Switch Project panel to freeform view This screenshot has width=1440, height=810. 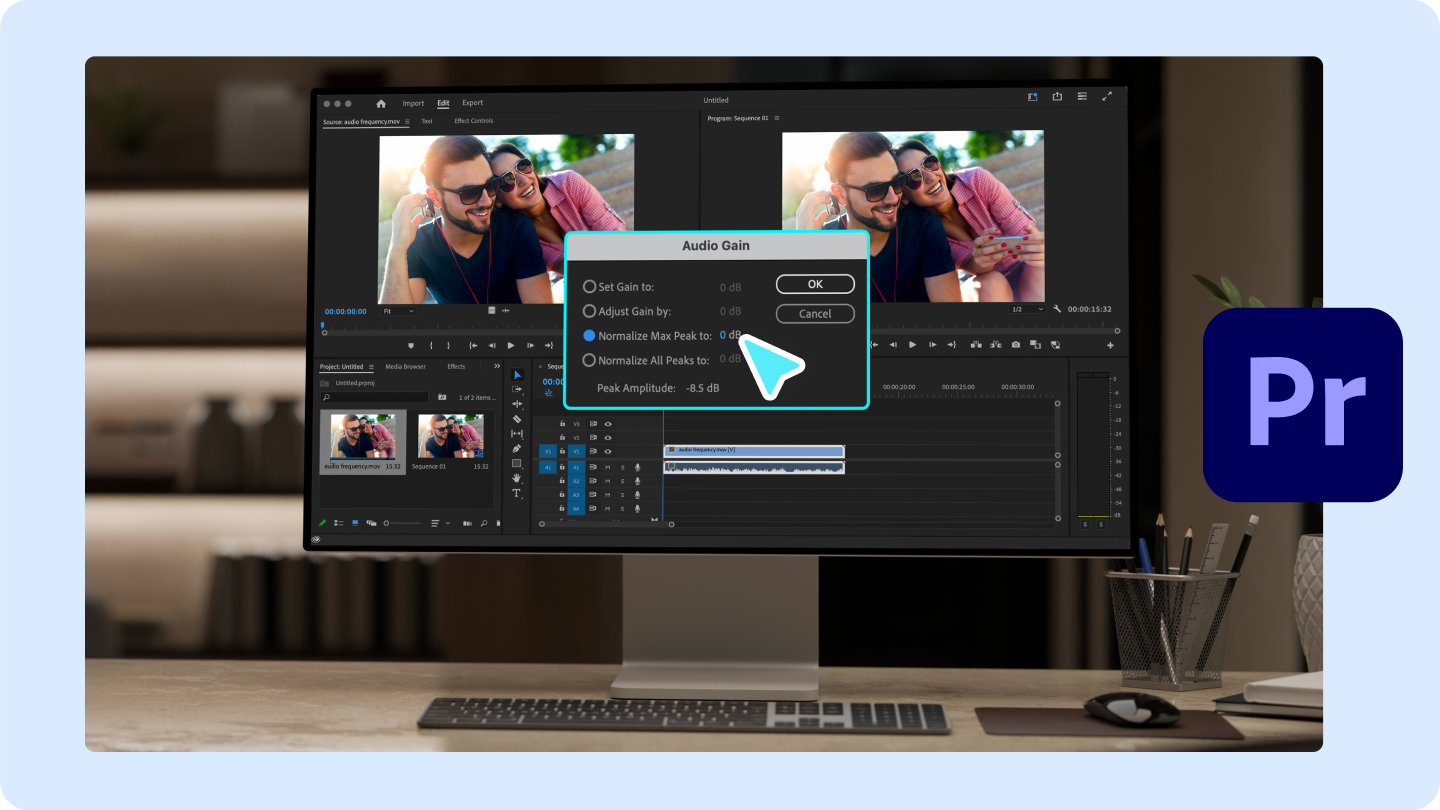[x=371, y=523]
